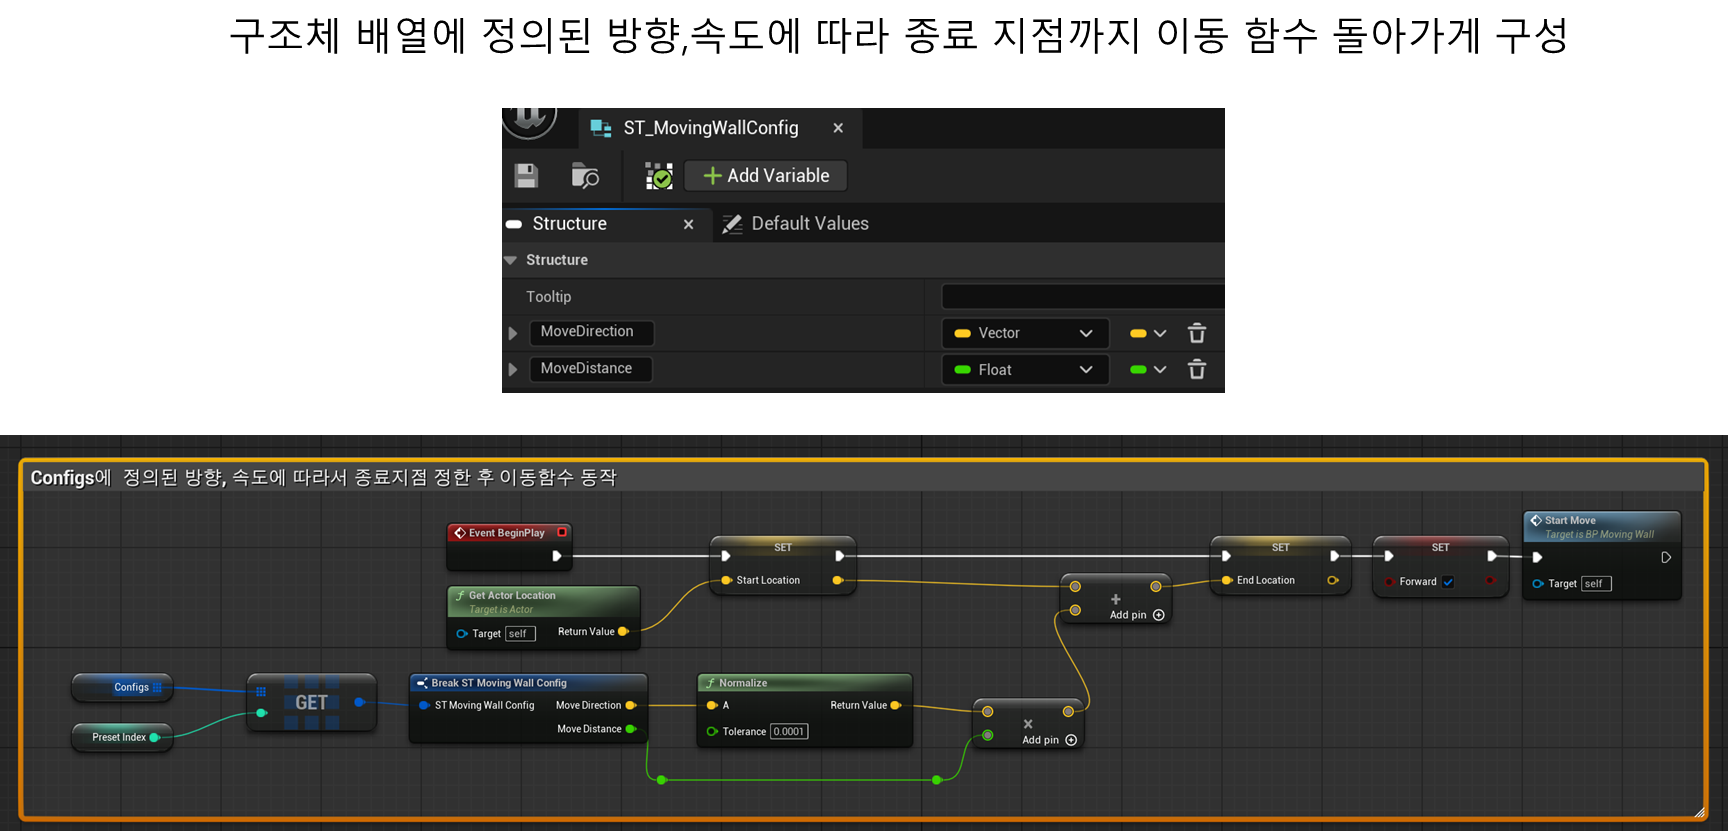Click self target field on Get Actor Location
1728x831 pixels.
(520, 634)
